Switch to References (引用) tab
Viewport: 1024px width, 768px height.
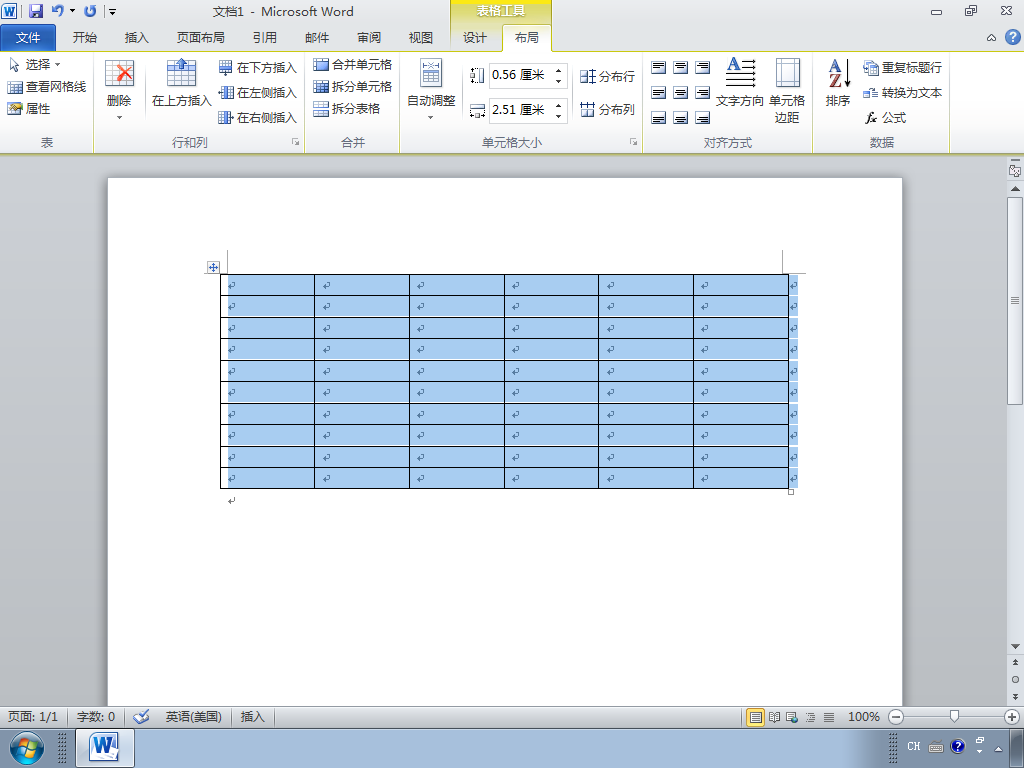pos(264,38)
